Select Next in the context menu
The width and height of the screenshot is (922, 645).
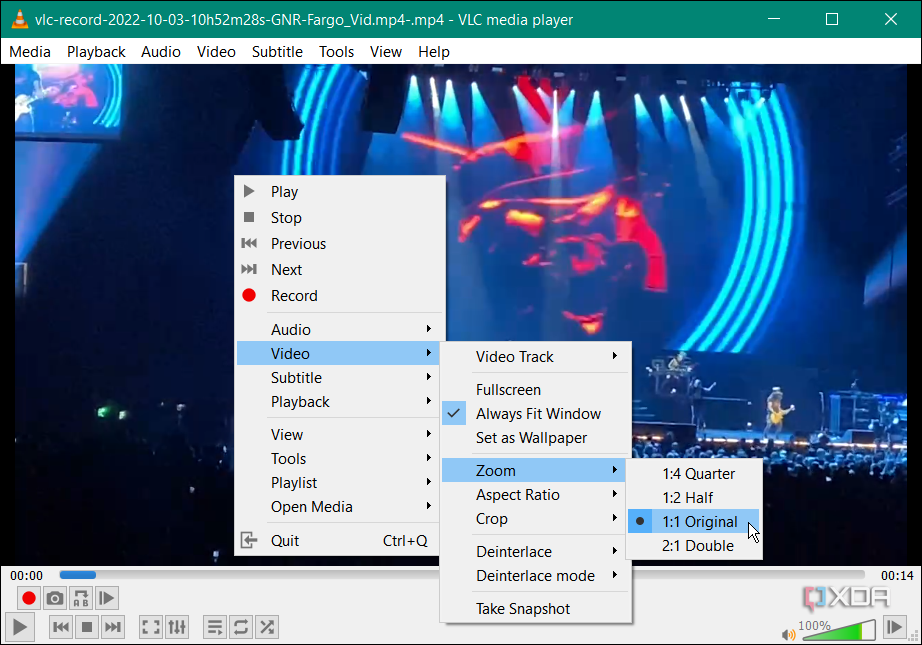pyautogui.click(x=339, y=269)
